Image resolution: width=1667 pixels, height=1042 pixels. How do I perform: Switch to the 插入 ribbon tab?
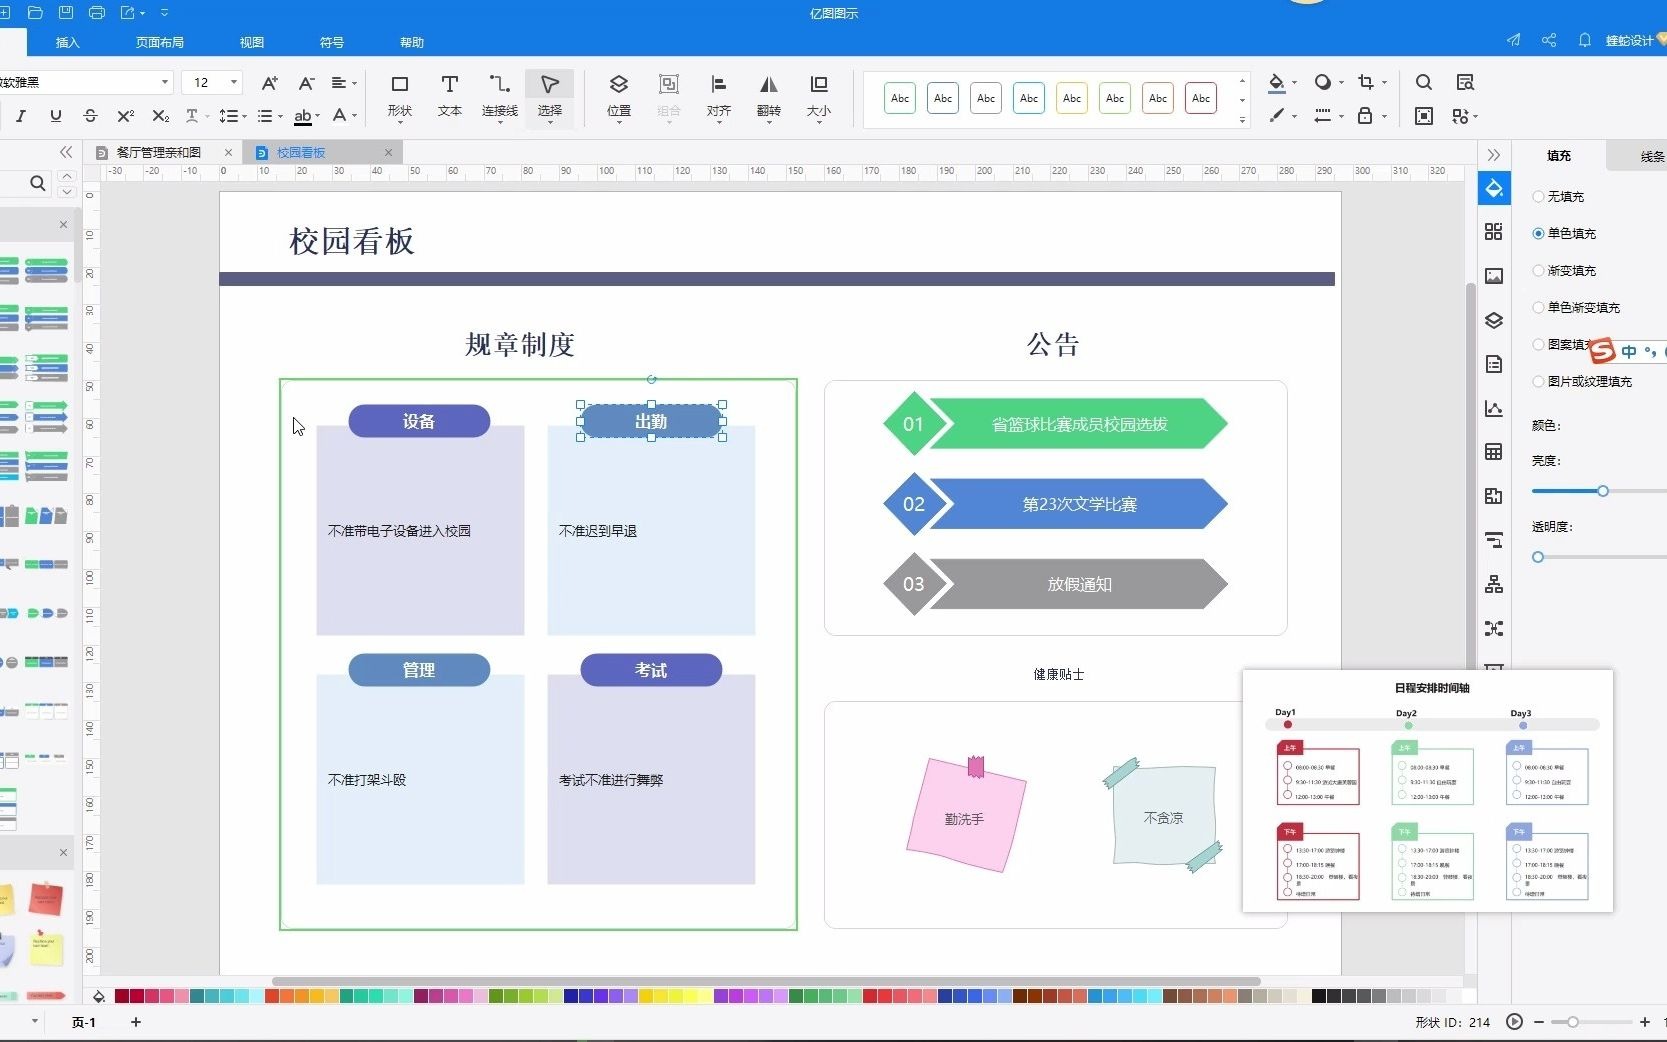[x=67, y=42]
